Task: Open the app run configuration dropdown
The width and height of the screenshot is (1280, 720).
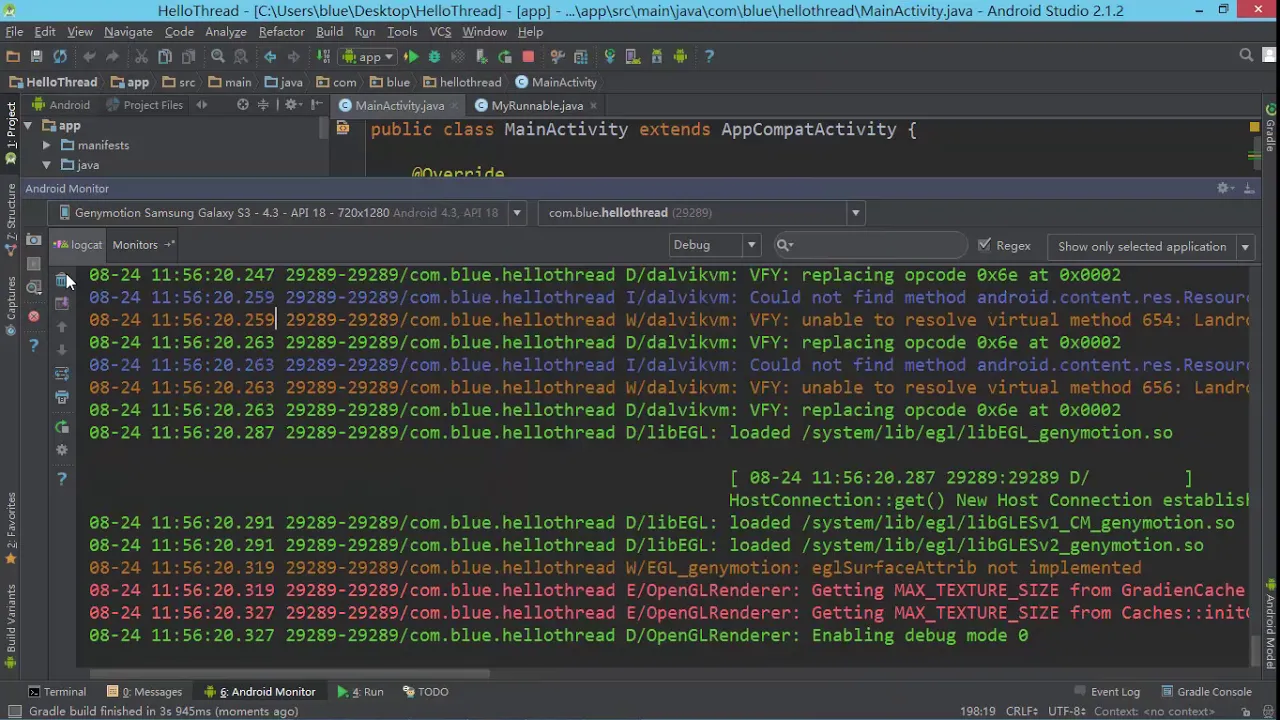Action: (369, 57)
